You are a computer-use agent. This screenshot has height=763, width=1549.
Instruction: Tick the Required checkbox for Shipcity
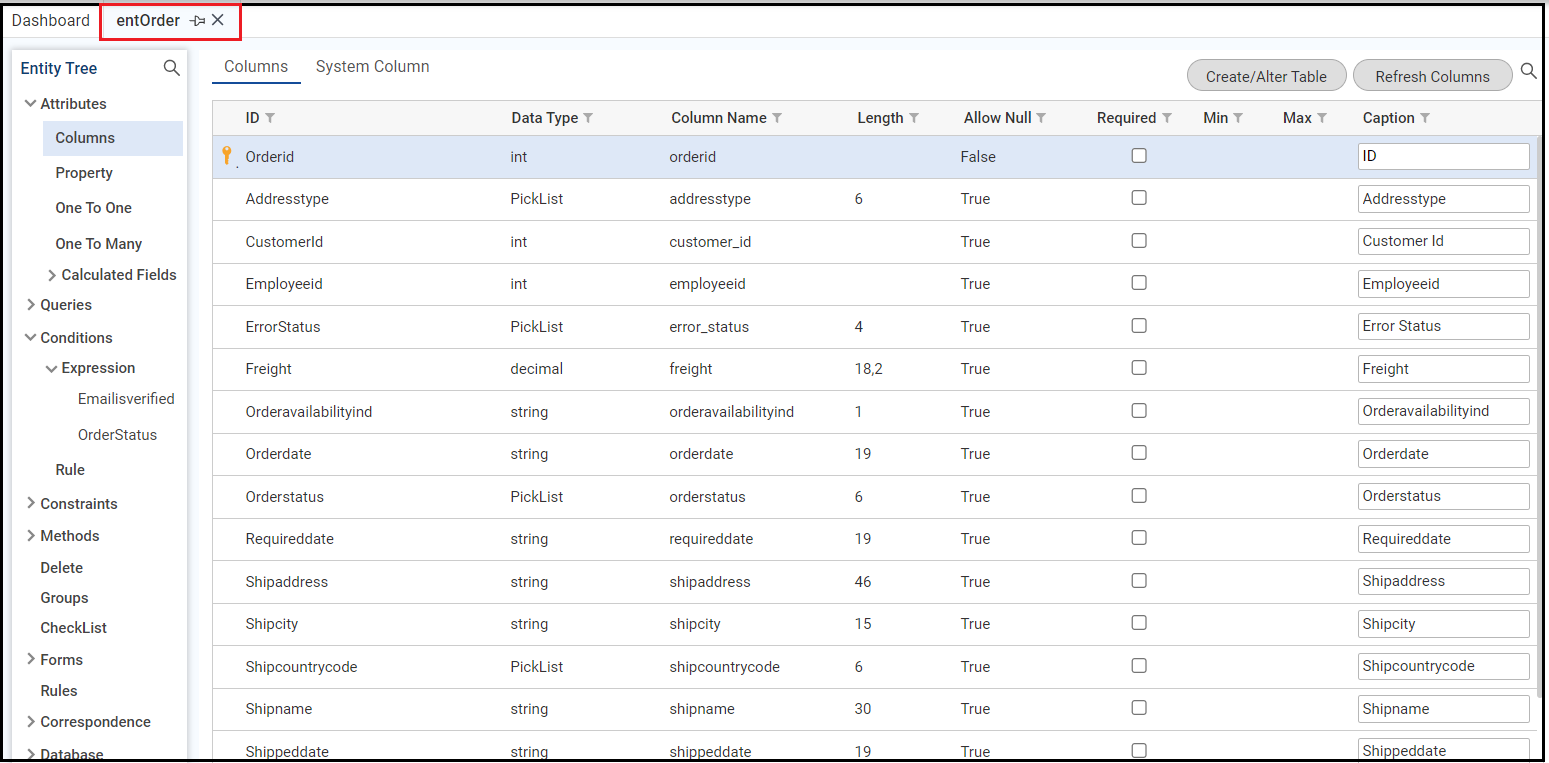point(1138,623)
